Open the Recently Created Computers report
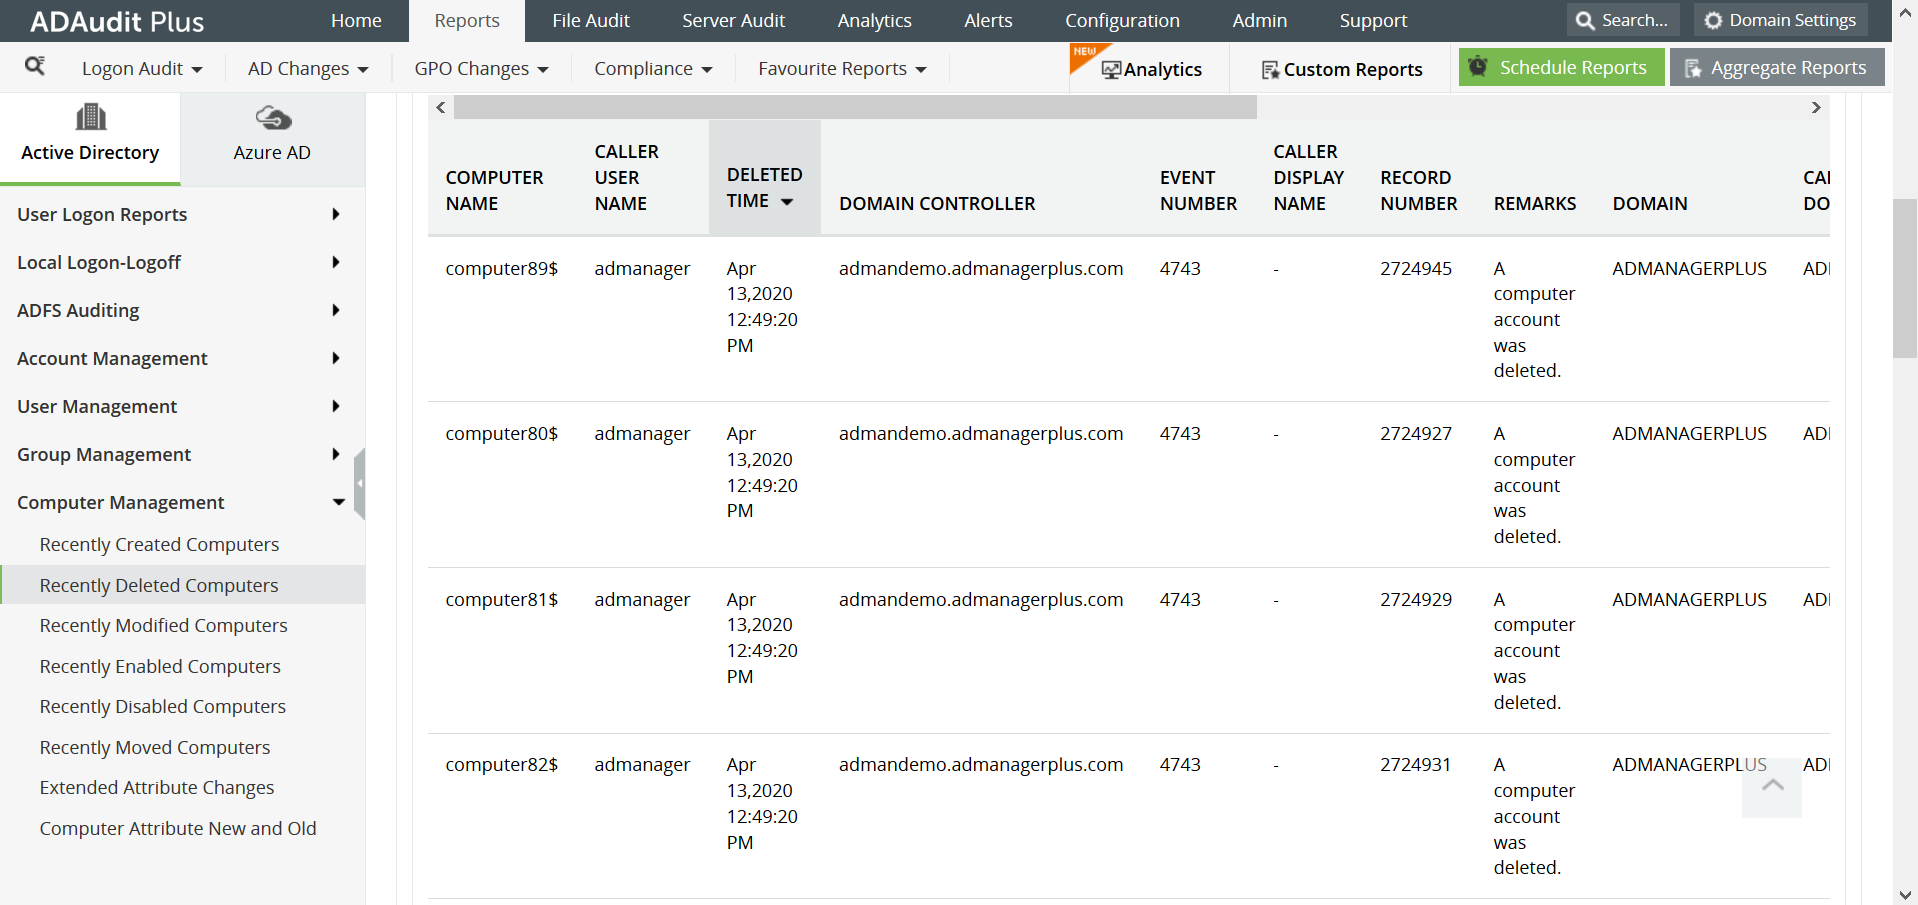The width and height of the screenshot is (1918, 905). [x=159, y=544]
